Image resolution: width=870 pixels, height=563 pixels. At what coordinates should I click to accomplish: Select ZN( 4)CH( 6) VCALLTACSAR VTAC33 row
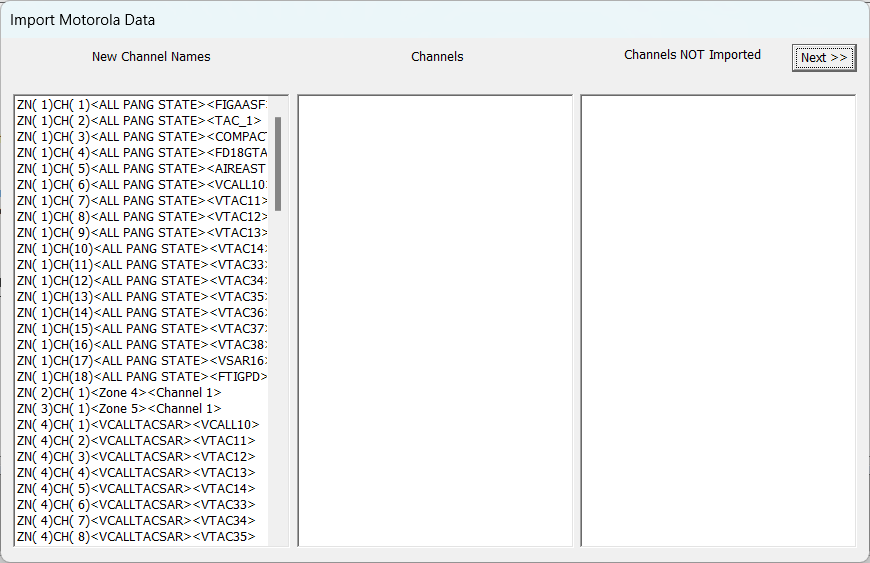click(142, 505)
